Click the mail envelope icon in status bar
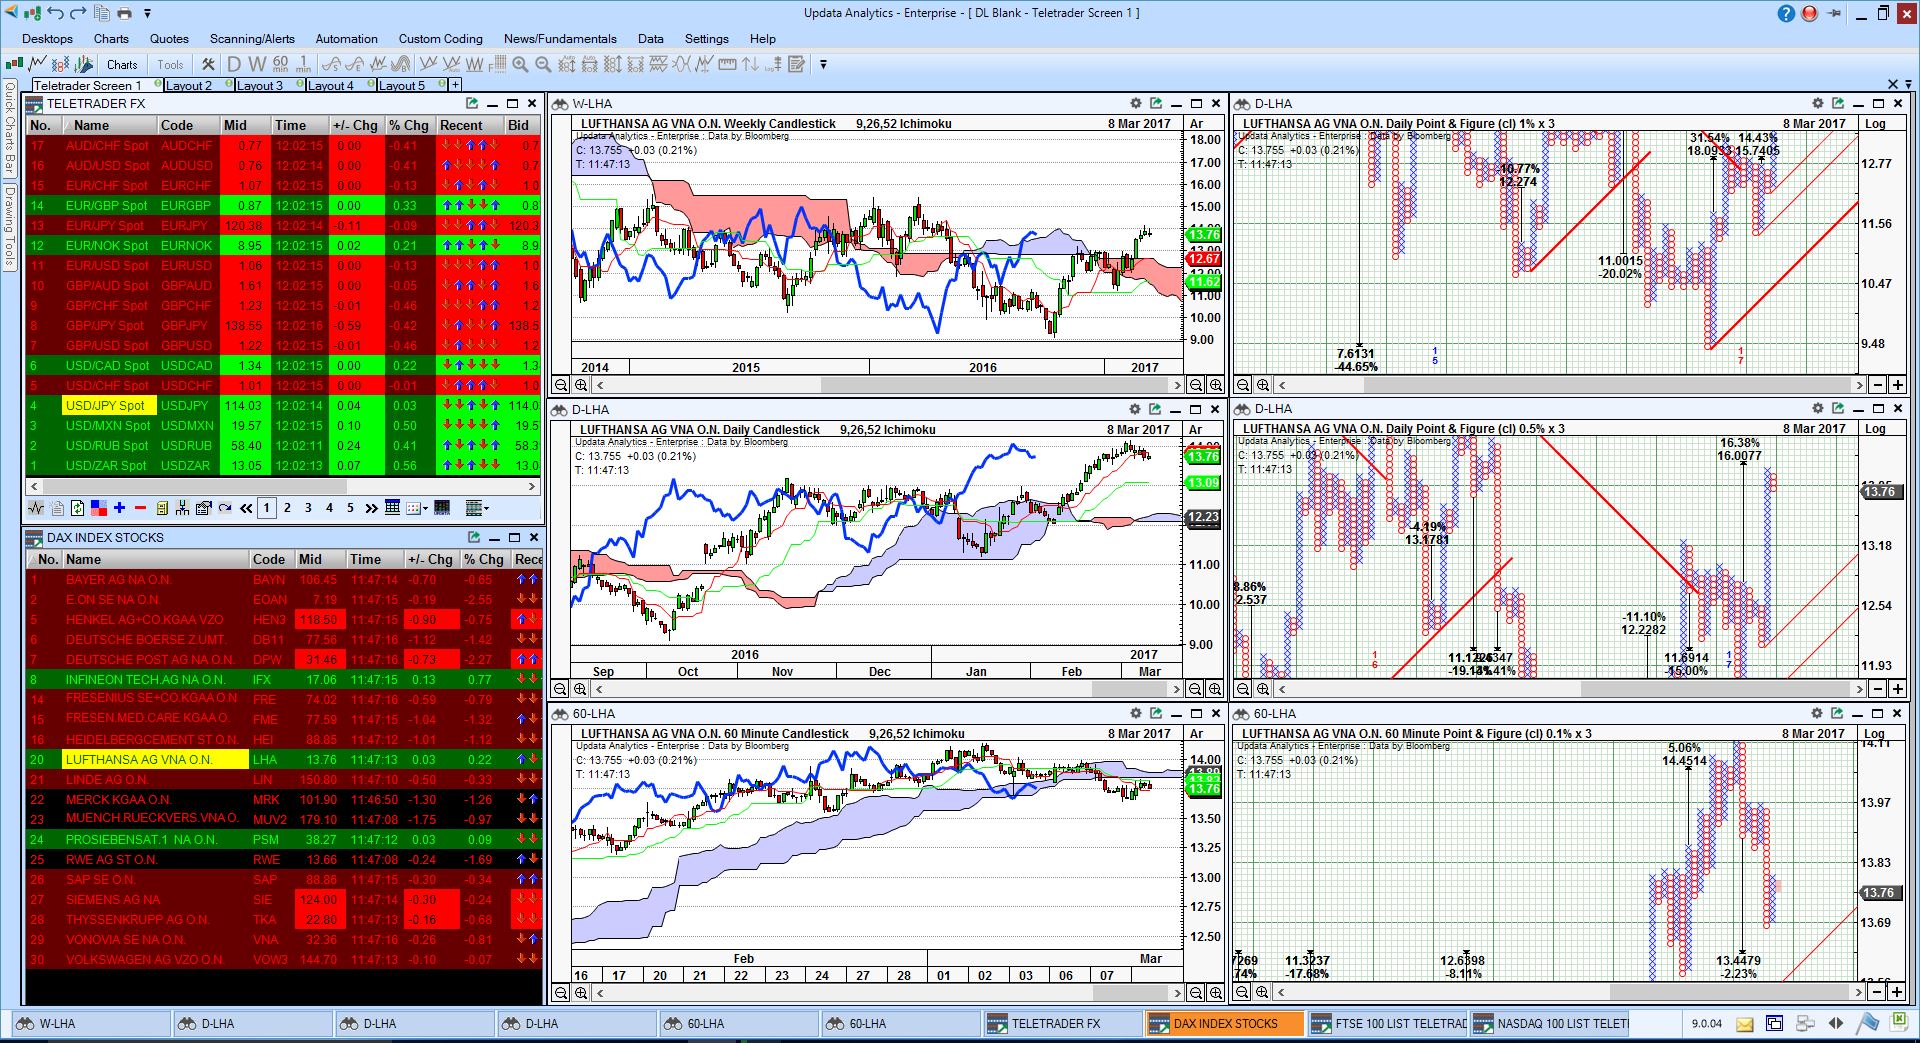Image resolution: width=1920 pixels, height=1043 pixels. [x=1745, y=1023]
